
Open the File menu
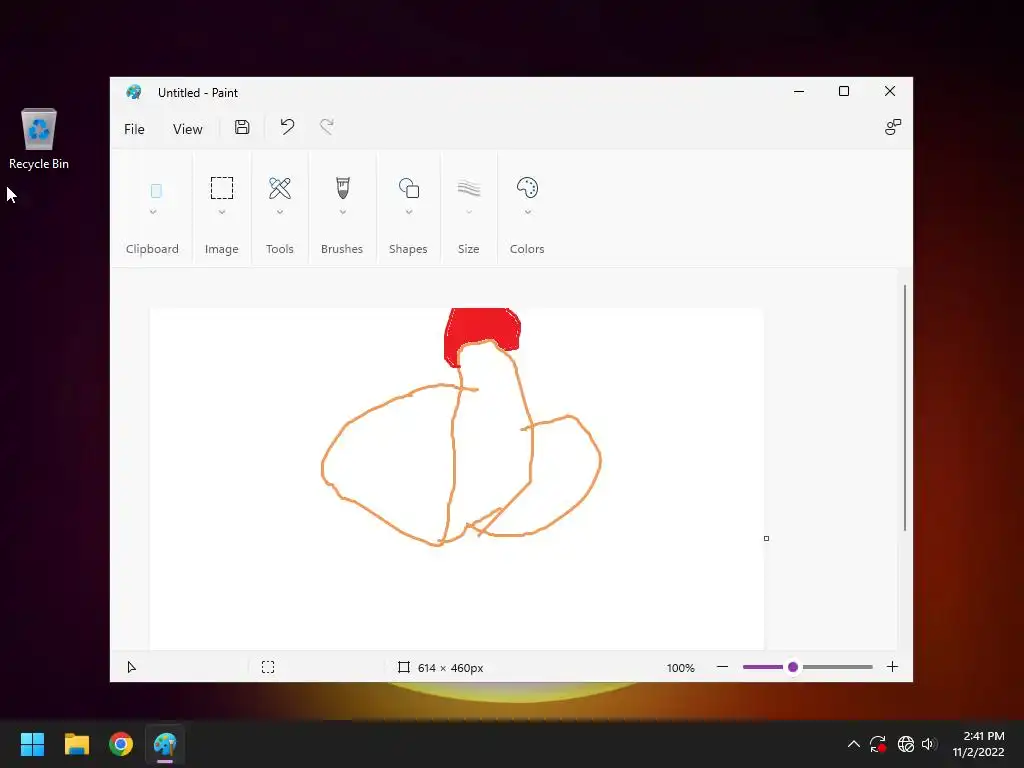click(134, 129)
